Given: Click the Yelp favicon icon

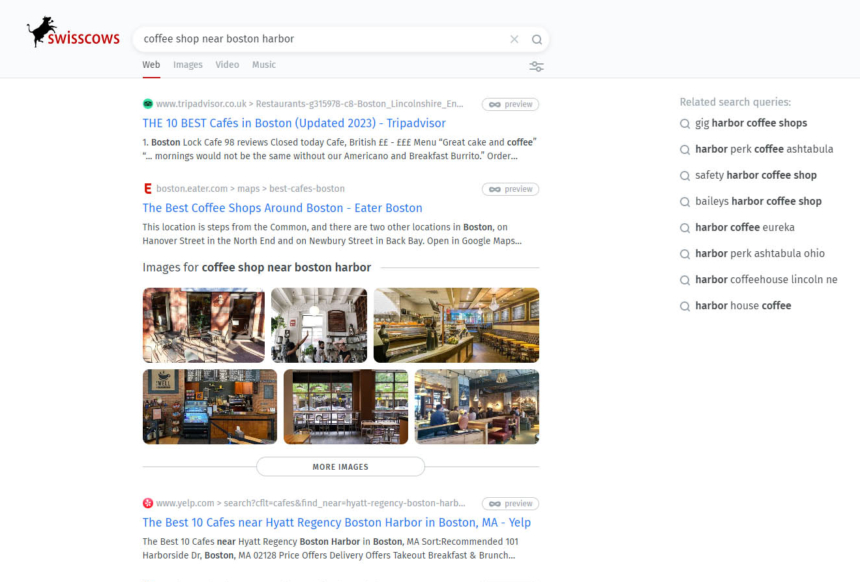Looking at the screenshot, I should (148, 503).
